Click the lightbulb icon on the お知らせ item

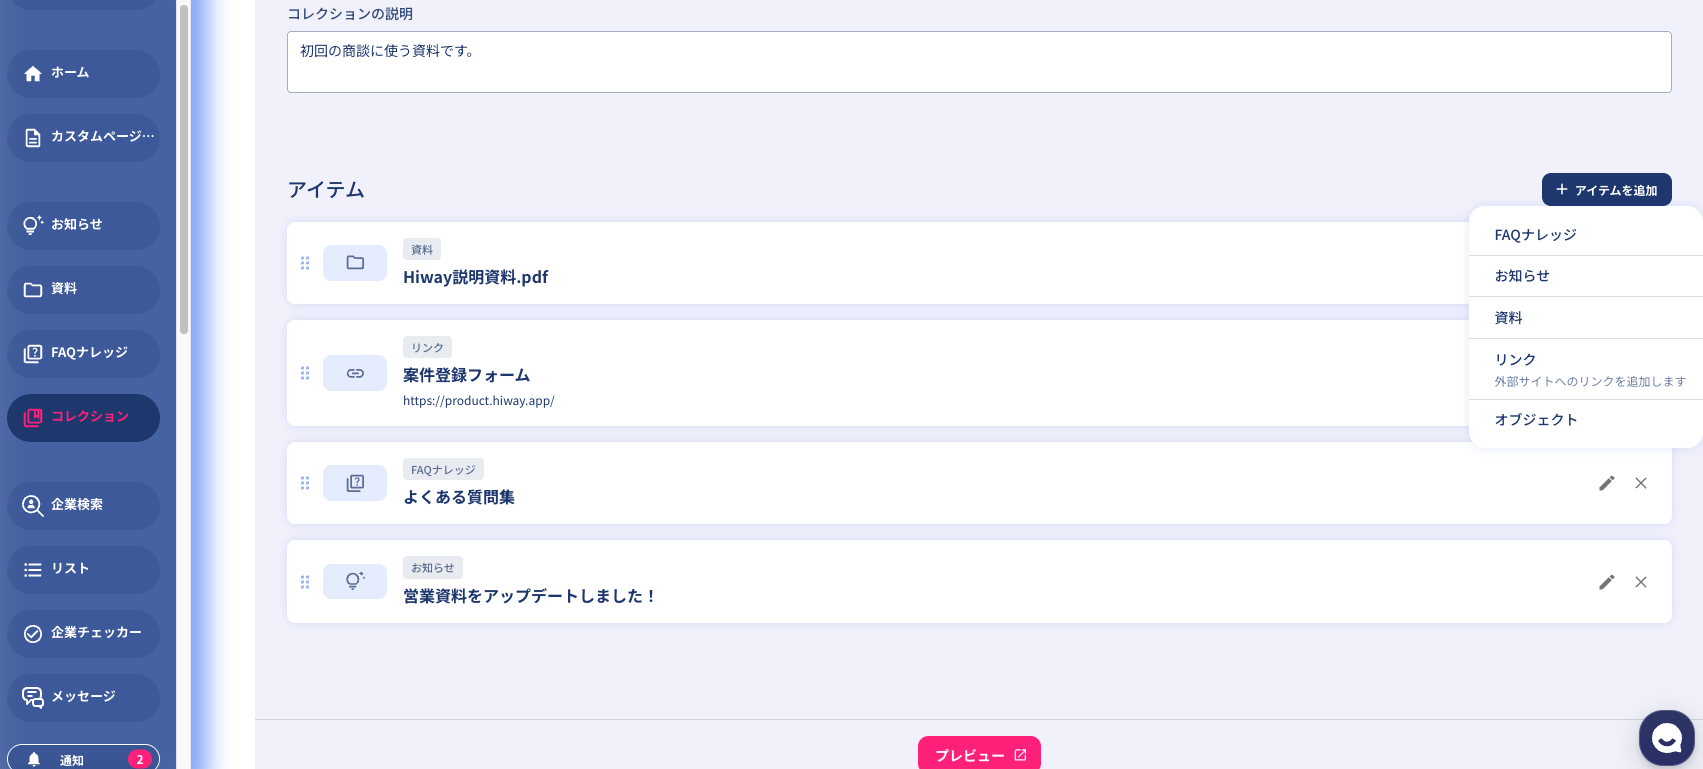click(x=355, y=581)
